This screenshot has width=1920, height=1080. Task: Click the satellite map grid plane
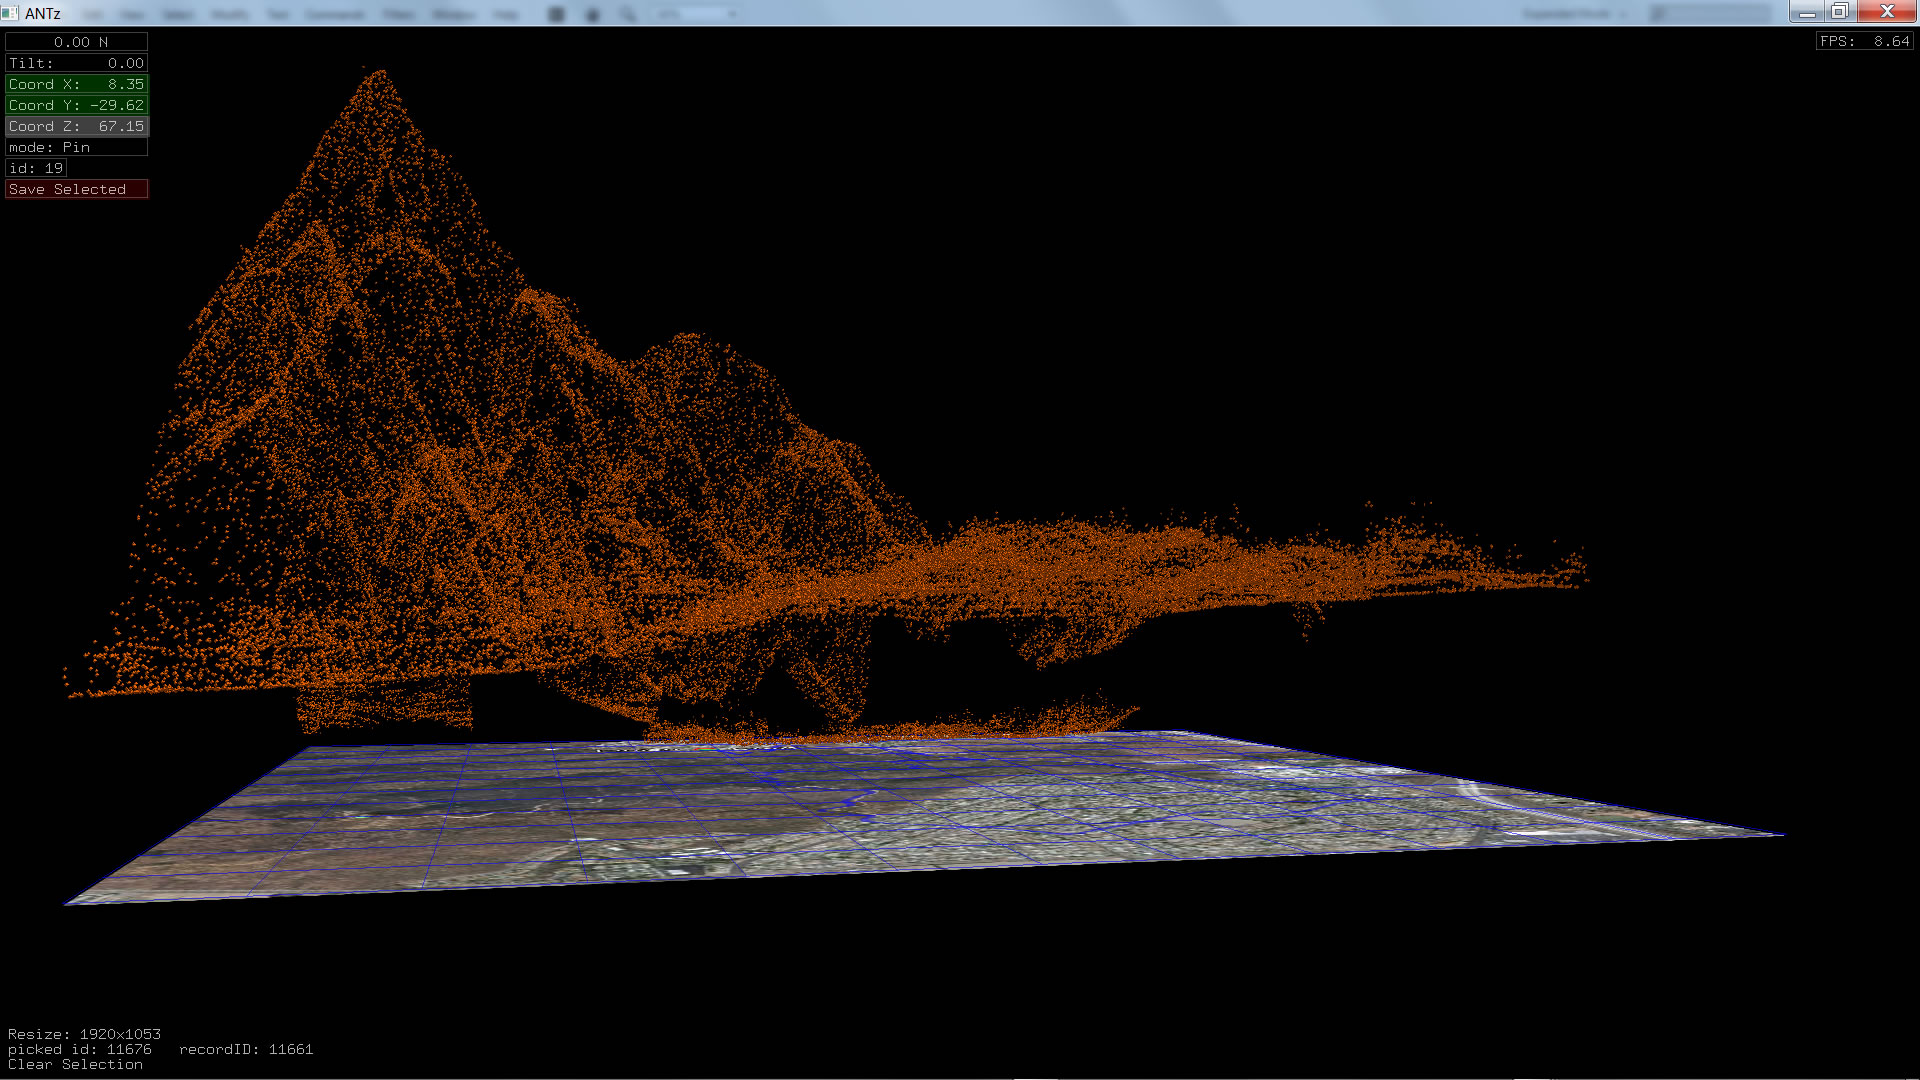pos(900,810)
